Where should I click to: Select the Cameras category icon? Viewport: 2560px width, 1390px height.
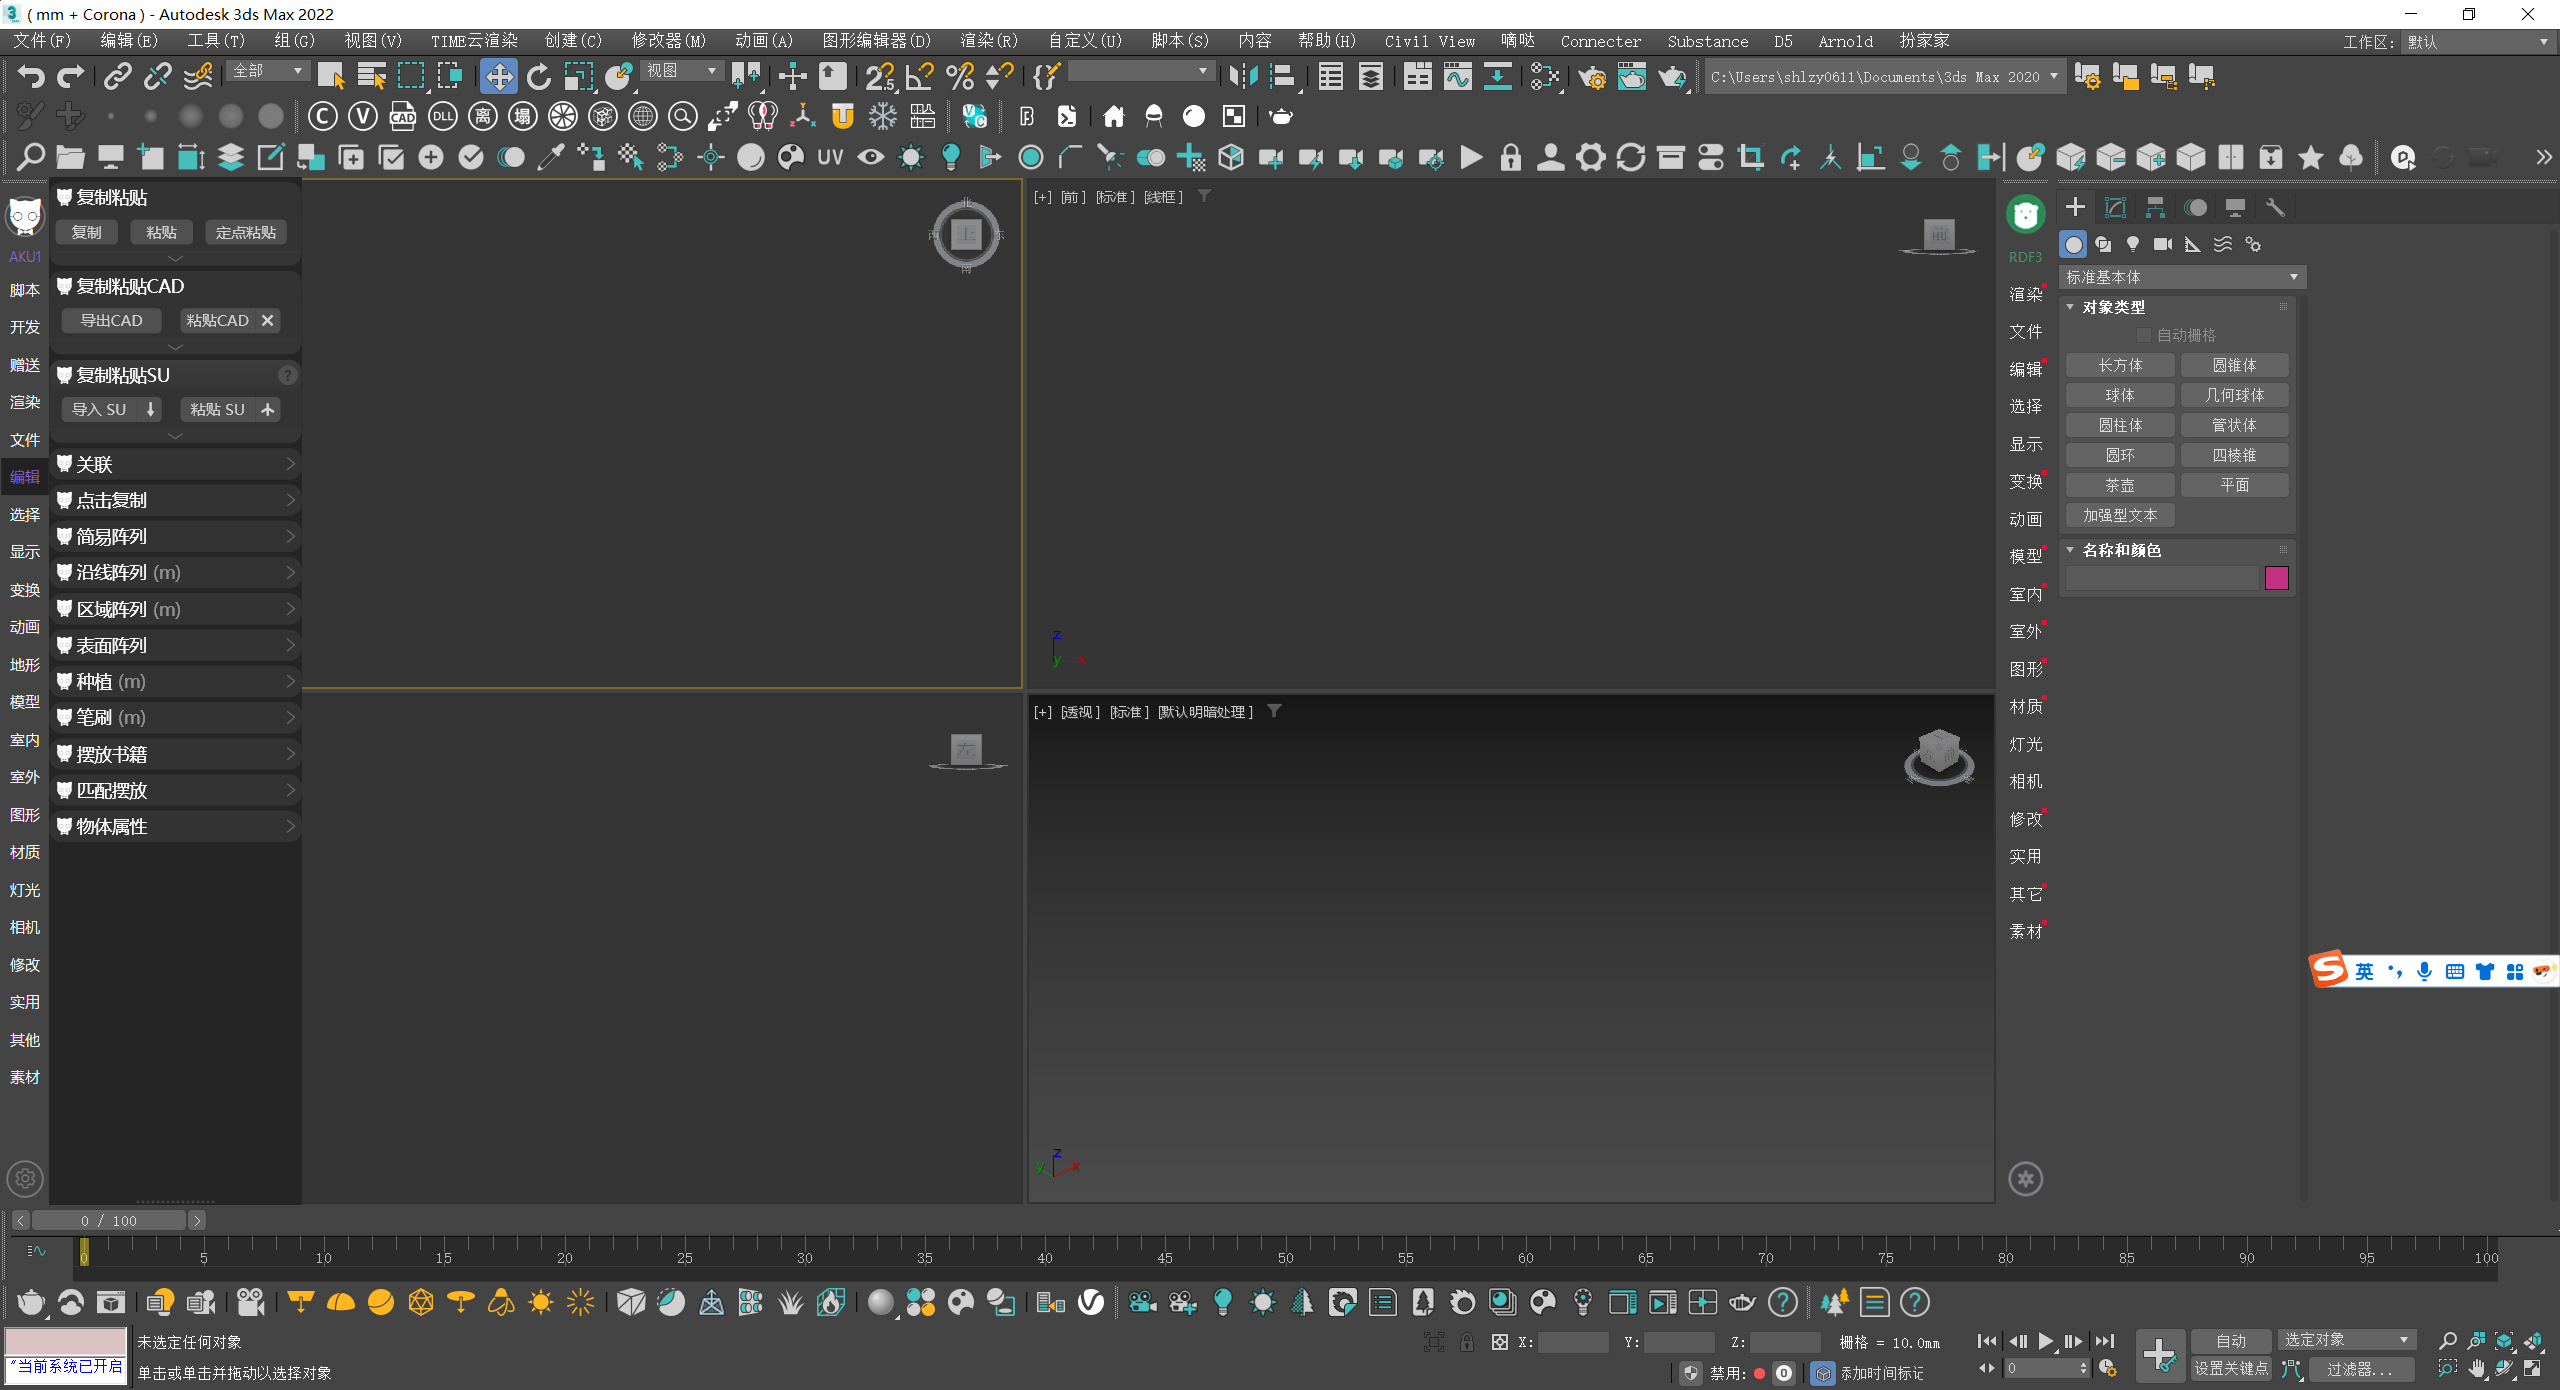click(x=2163, y=244)
